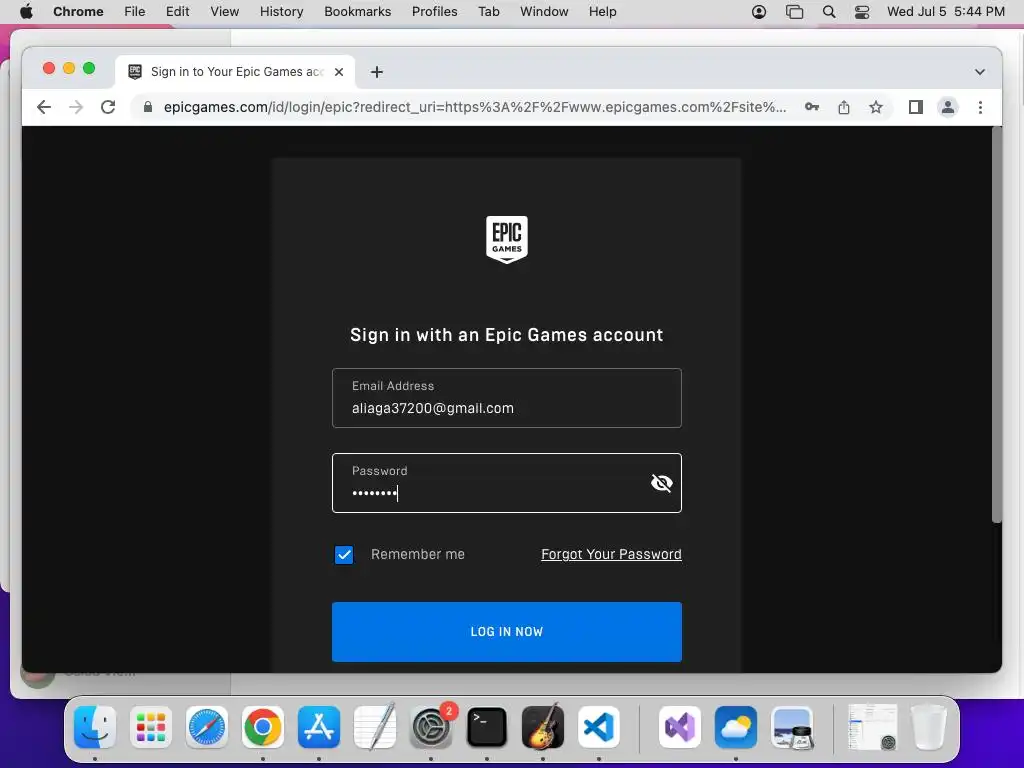Image resolution: width=1024 pixels, height=768 pixels.
Task: Open the History menu
Action: click(x=281, y=12)
